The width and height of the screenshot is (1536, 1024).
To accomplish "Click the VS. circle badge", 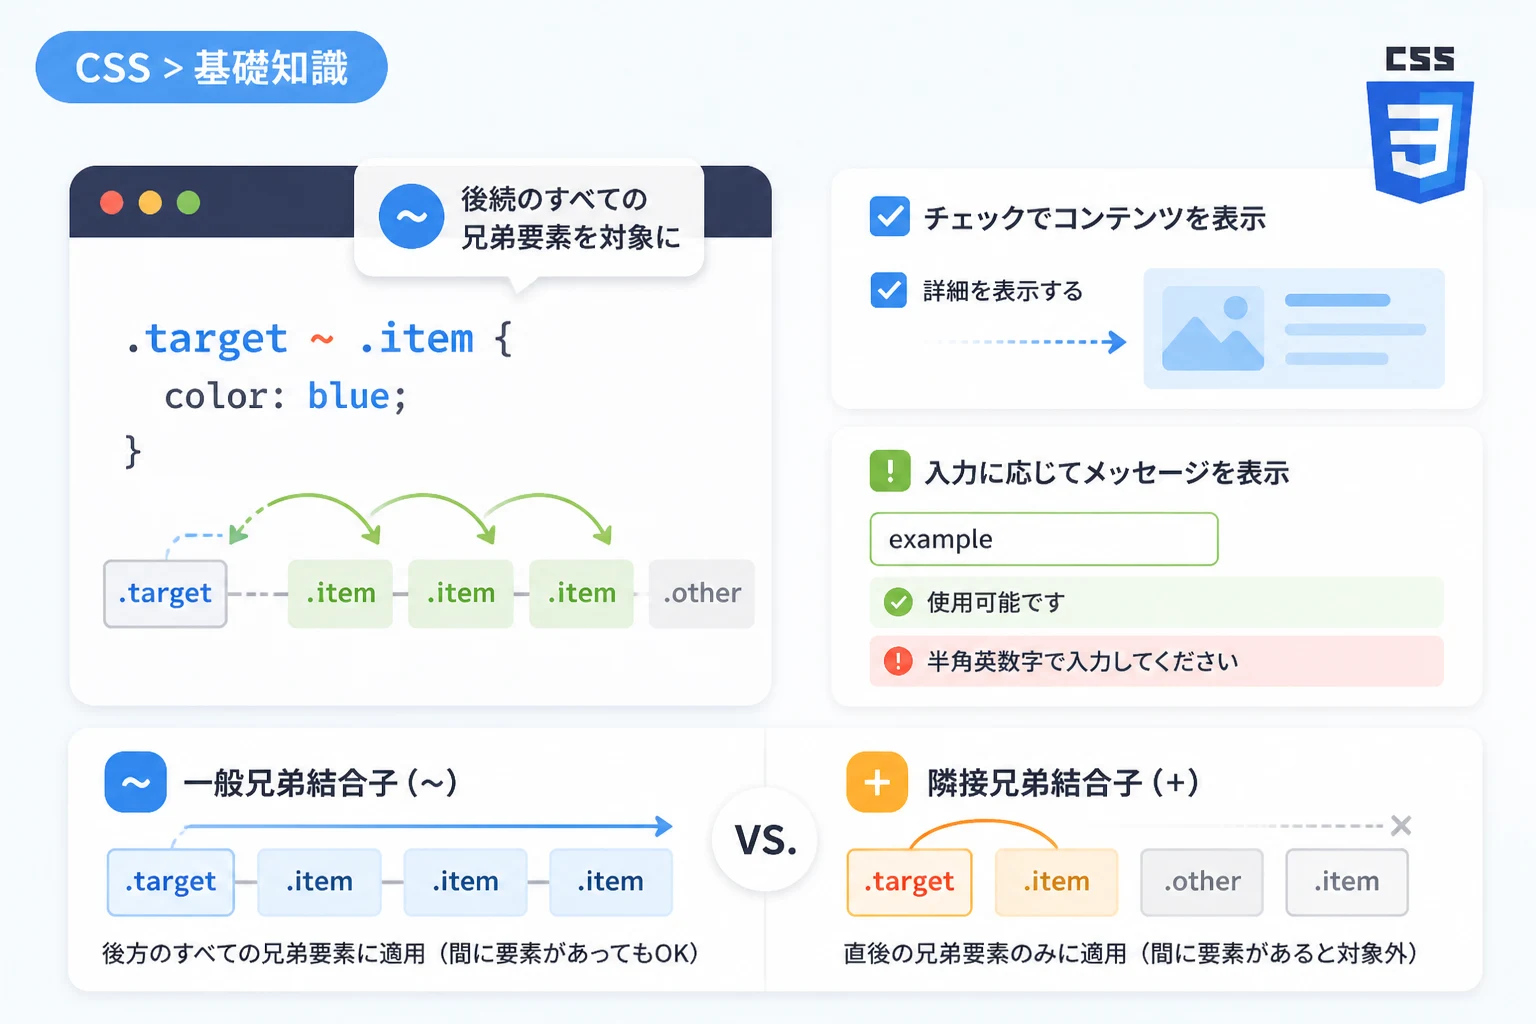I will pos(765,840).
